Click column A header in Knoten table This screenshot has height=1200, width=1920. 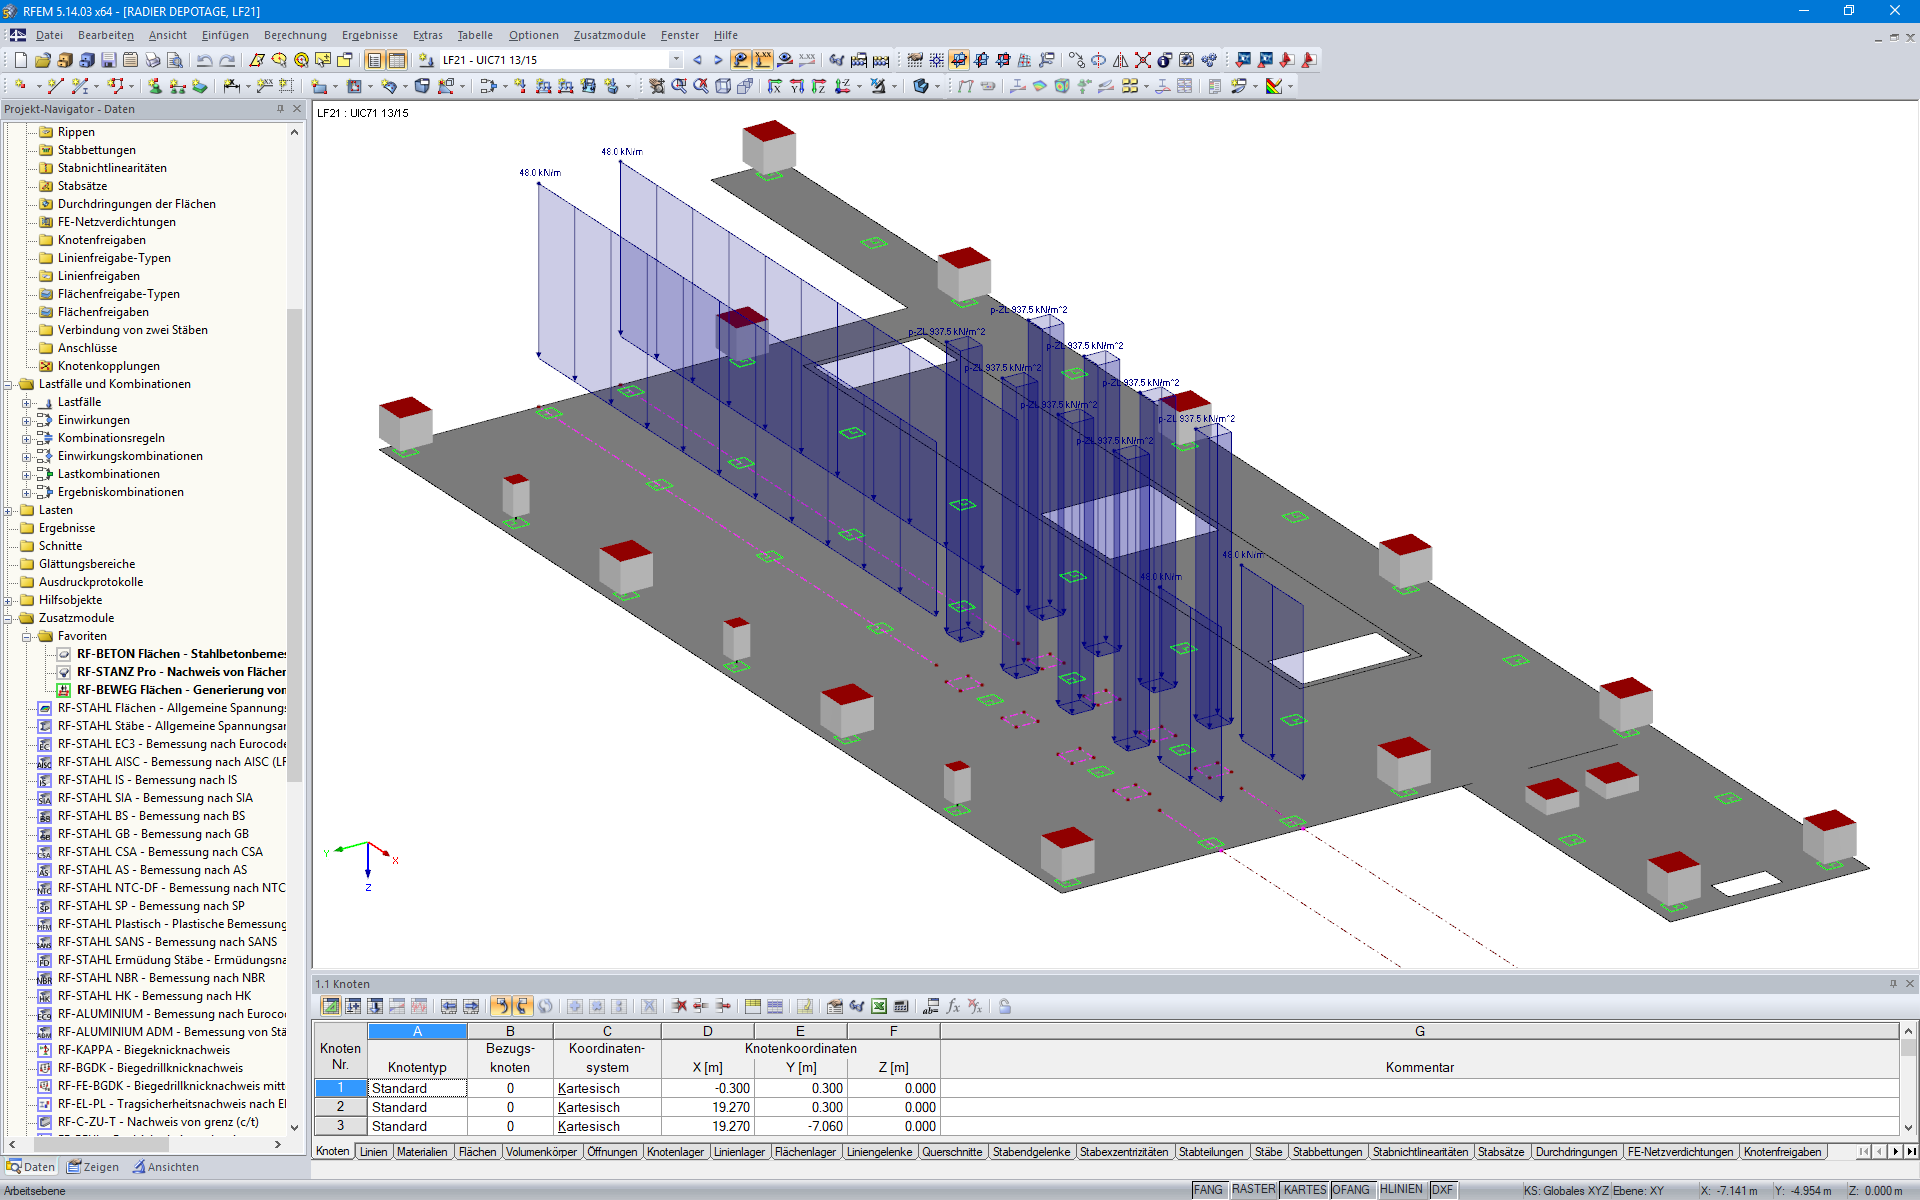(x=417, y=1031)
